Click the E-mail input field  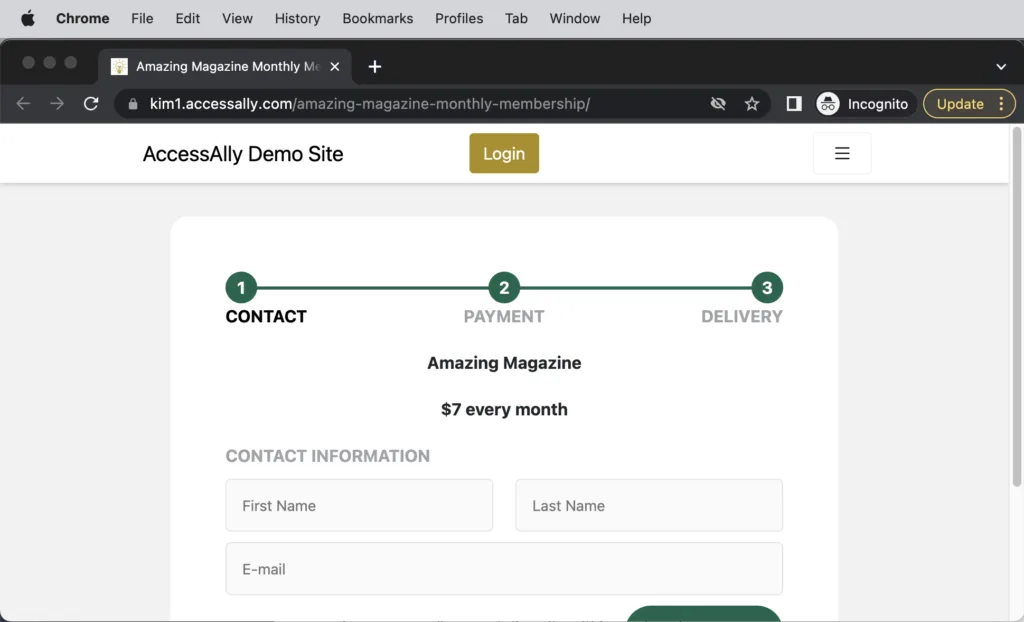click(x=504, y=568)
